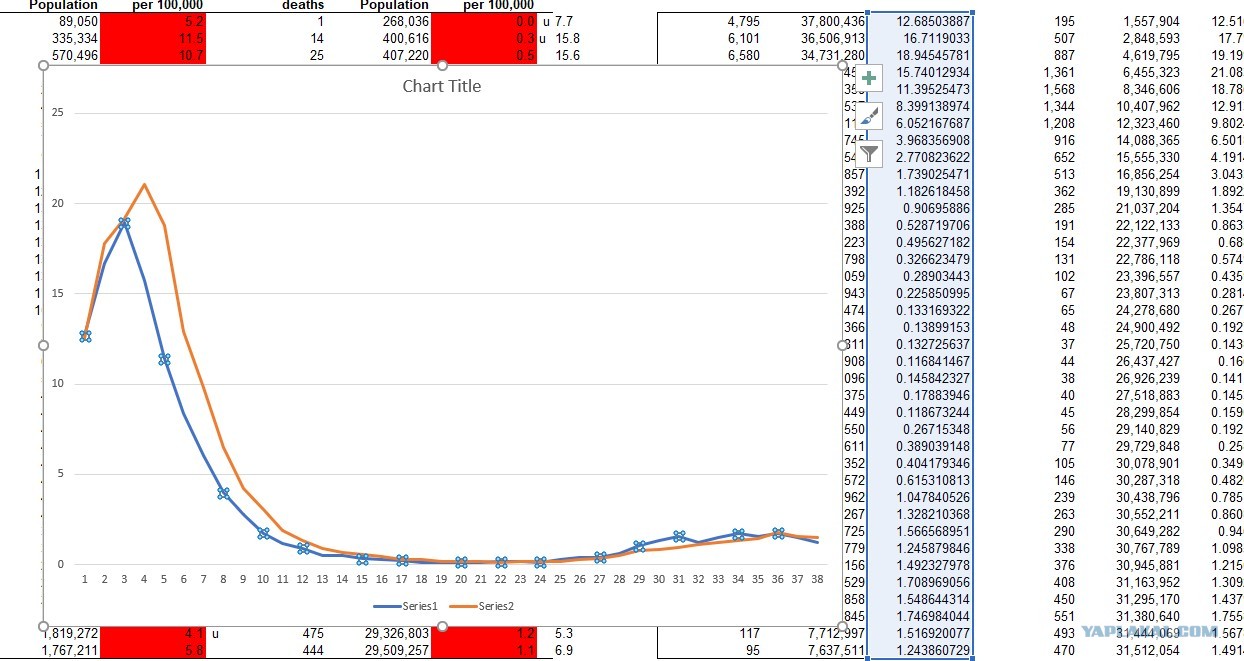Select cell with value 0.528719706

(921, 225)
